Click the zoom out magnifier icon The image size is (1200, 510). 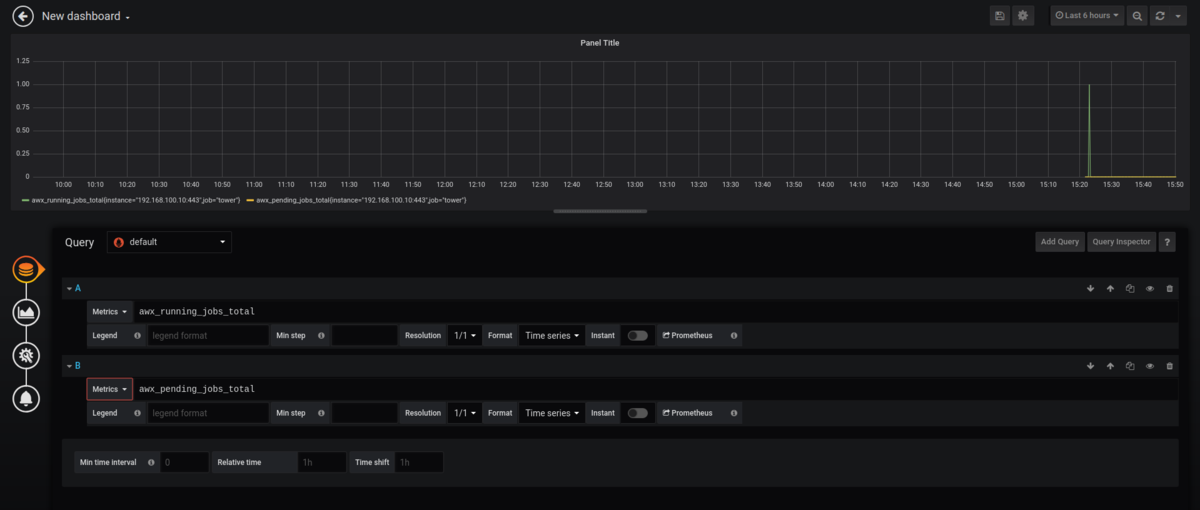pos(1137,16)
